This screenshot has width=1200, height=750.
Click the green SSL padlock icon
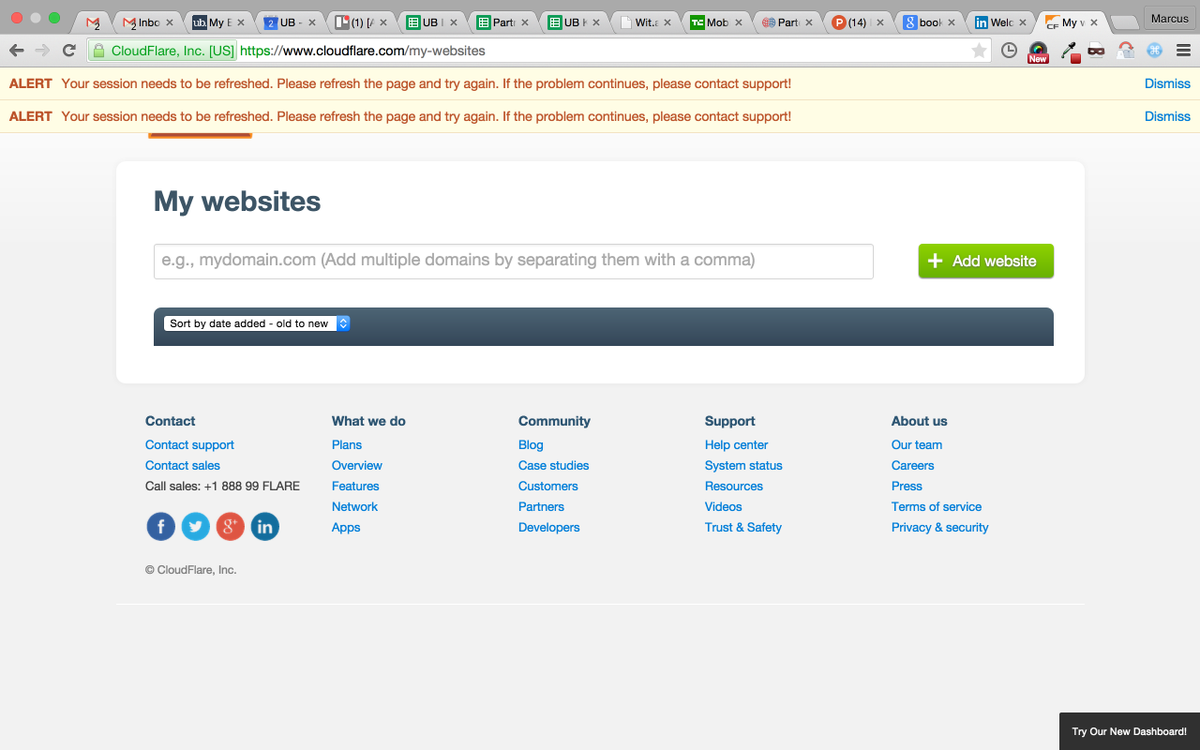click(99, 50)
